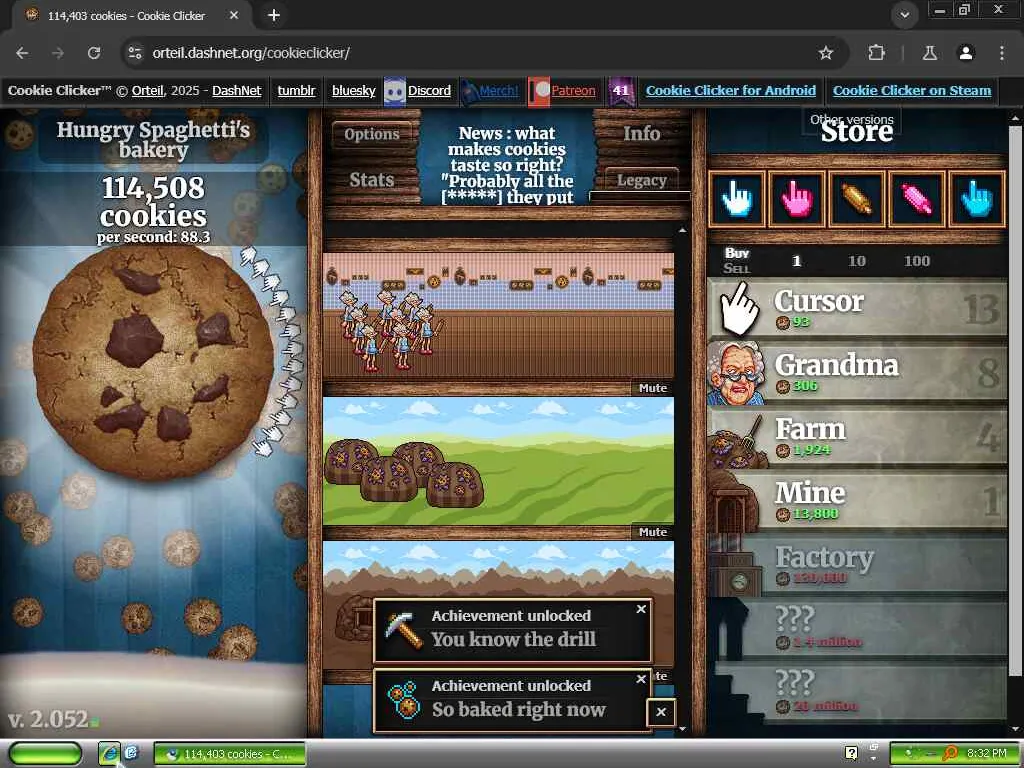Screen dimensions: 1024x768
Task: Rename Hungry Spaghetti's bakery
Action: (x=153, y=139)
